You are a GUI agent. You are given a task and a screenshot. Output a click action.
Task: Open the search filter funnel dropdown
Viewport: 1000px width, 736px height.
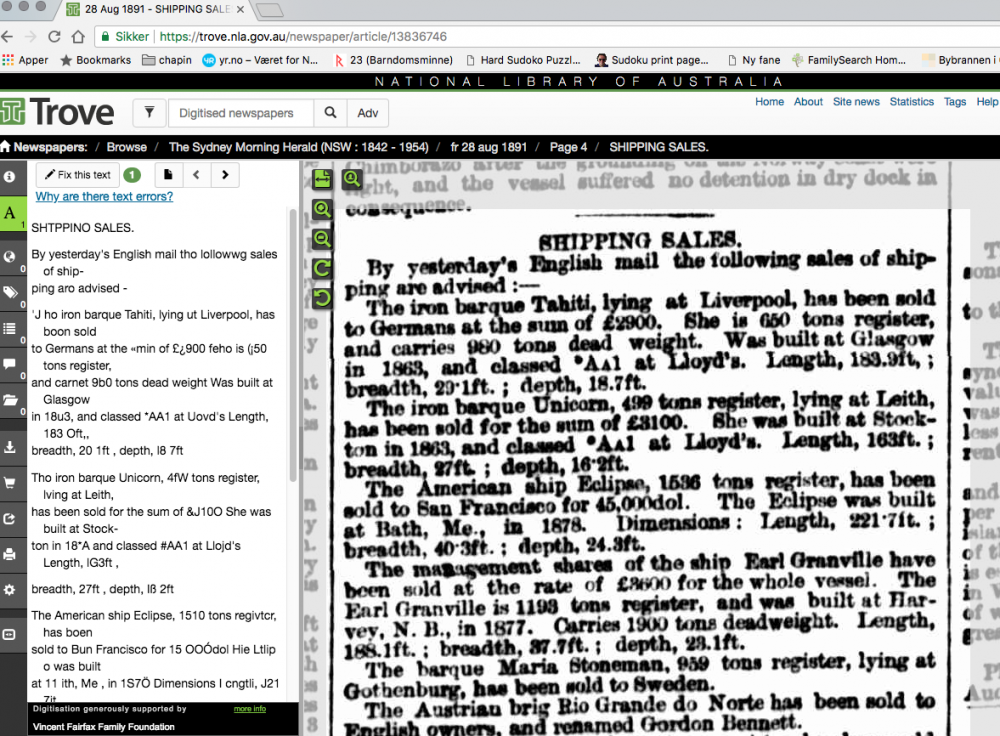point(149,113)
